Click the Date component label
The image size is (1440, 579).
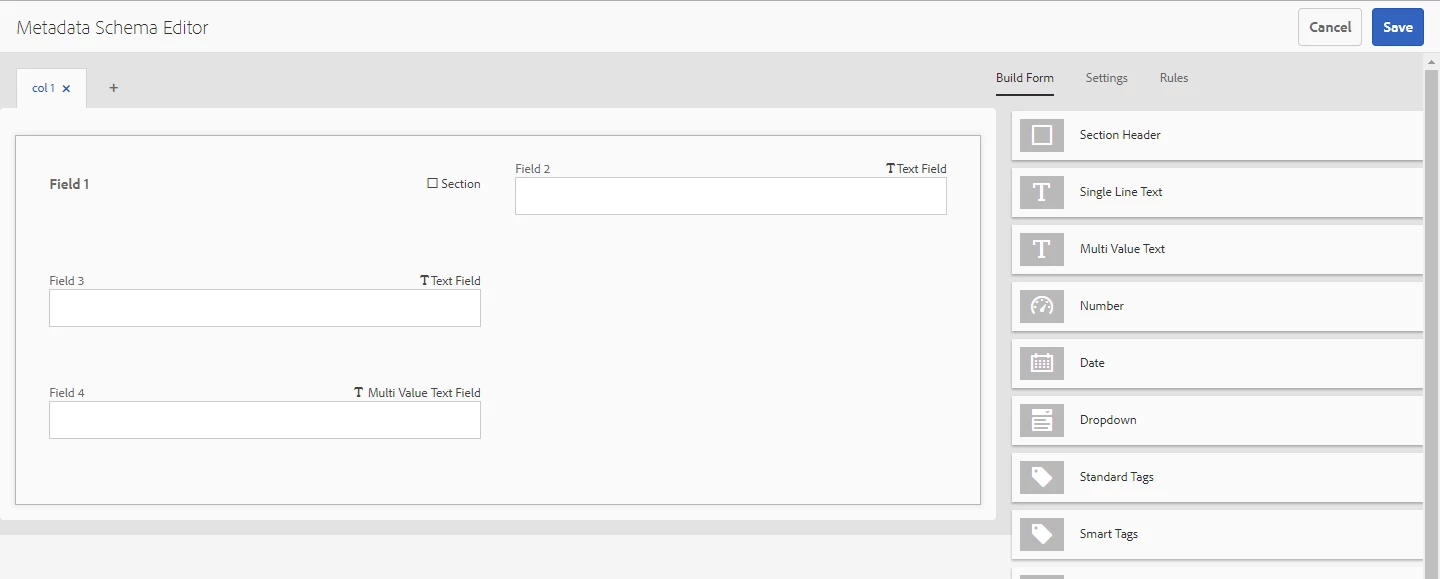pyautogui.click(x=1092, y=363)
